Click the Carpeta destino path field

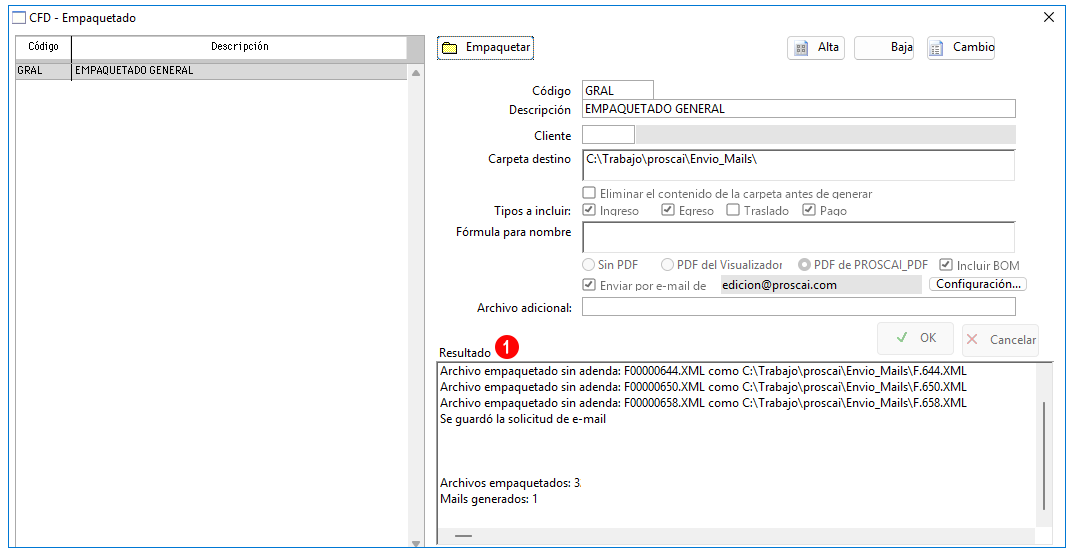coord(799,165)
